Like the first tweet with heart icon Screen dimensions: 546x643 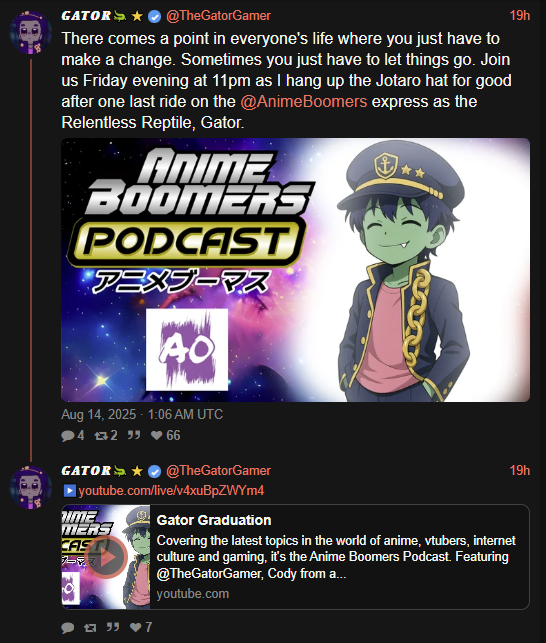click(157, 436)
